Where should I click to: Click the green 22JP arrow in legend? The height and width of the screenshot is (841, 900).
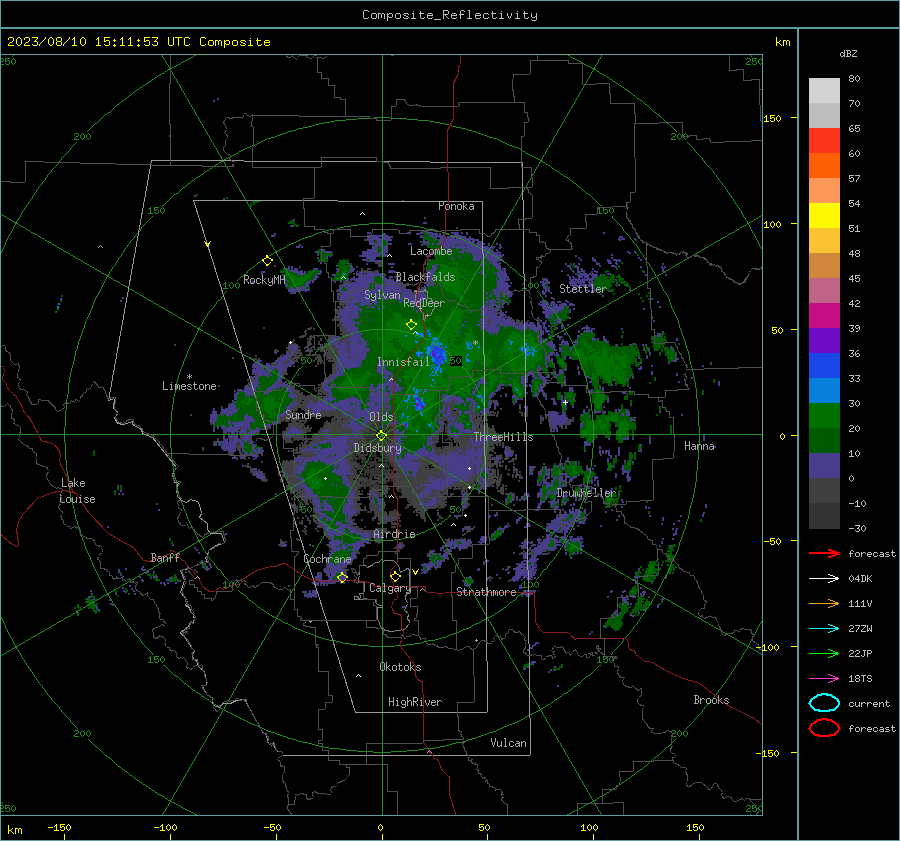point(824,653)
